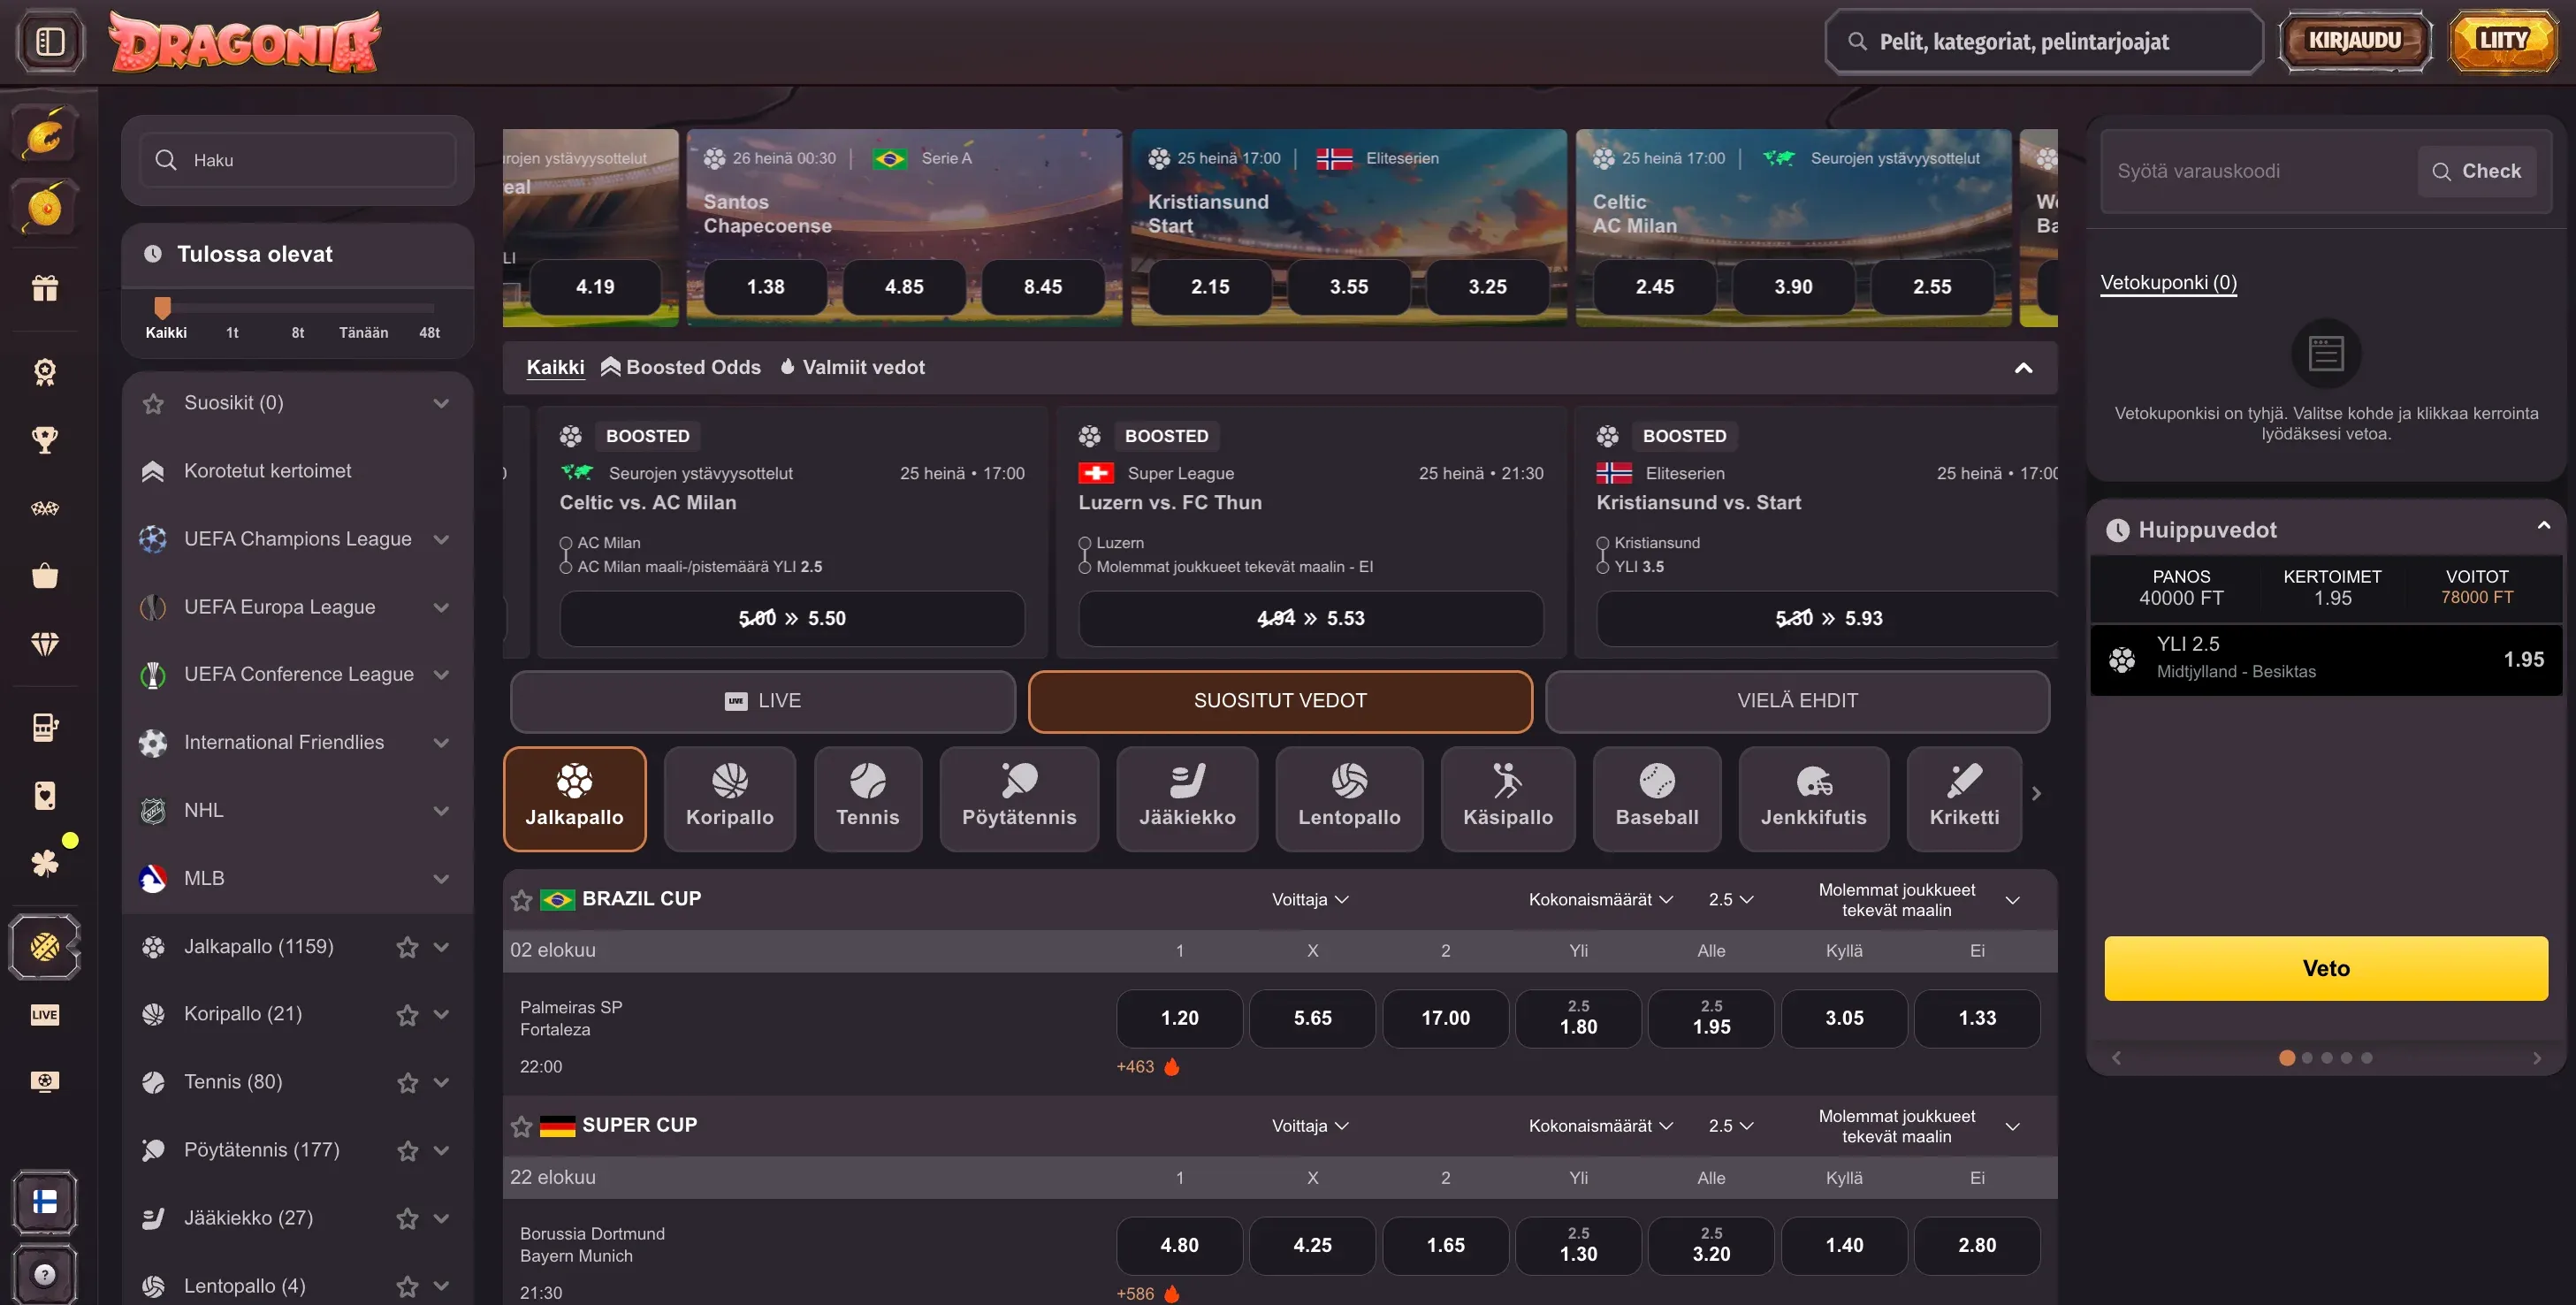Place the bet with the yellow Veto button
2576x1305 pixels.
coord(2326,968)
